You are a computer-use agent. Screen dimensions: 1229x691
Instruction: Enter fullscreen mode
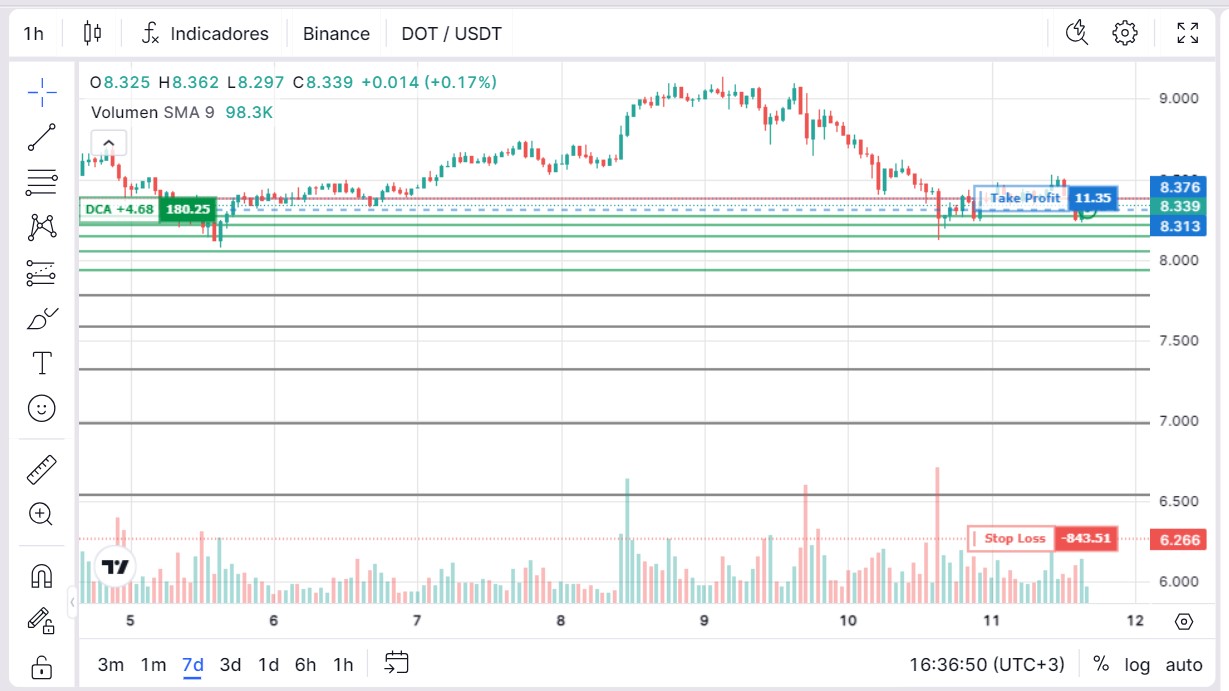(1188, 33)
